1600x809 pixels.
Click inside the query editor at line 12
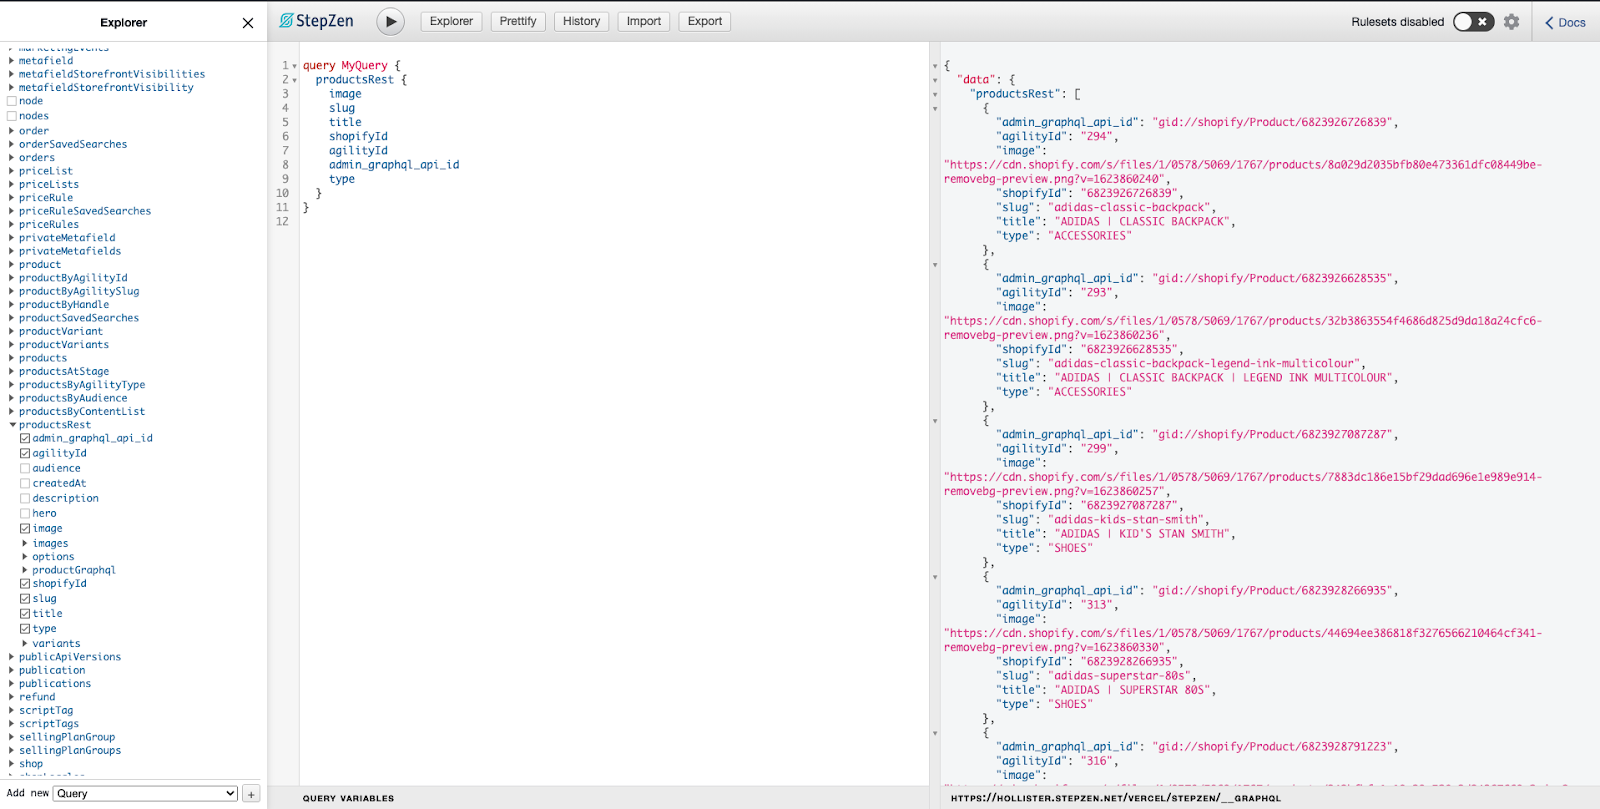[x=614, y=222]
